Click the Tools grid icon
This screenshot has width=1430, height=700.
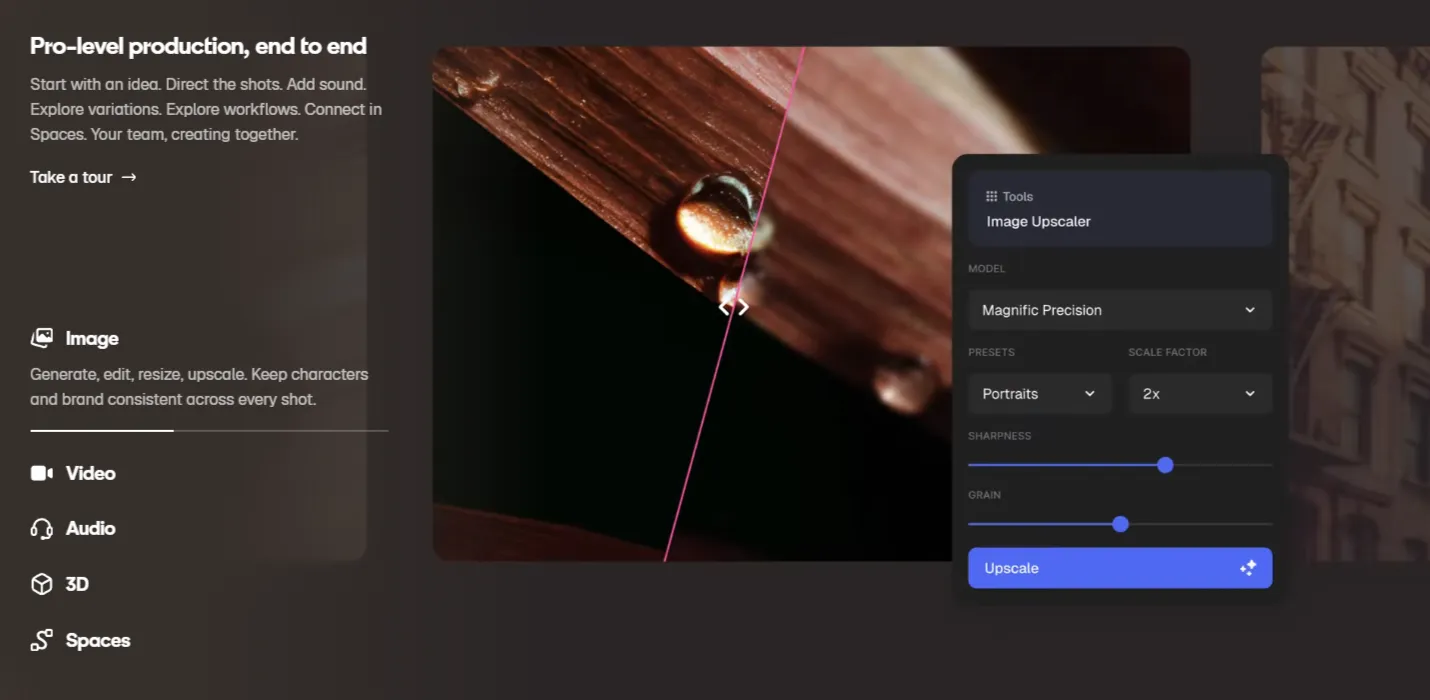pyautogui.click(x=992, y=197)
